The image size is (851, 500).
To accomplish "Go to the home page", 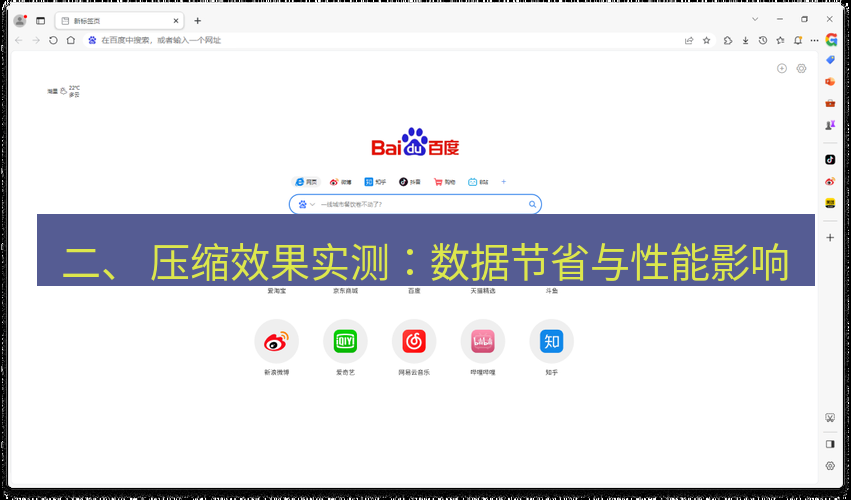I will (x=71, y=40).
